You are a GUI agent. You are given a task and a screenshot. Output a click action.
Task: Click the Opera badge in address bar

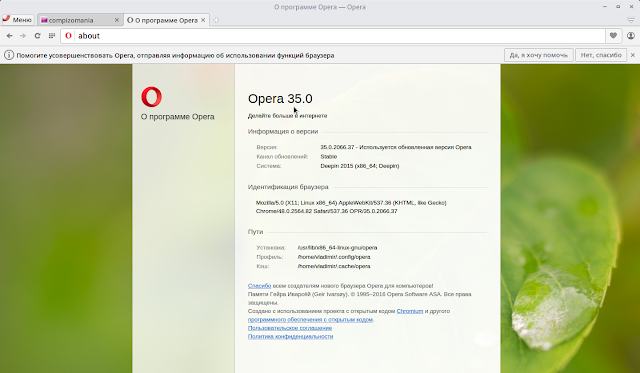point(68,36)
